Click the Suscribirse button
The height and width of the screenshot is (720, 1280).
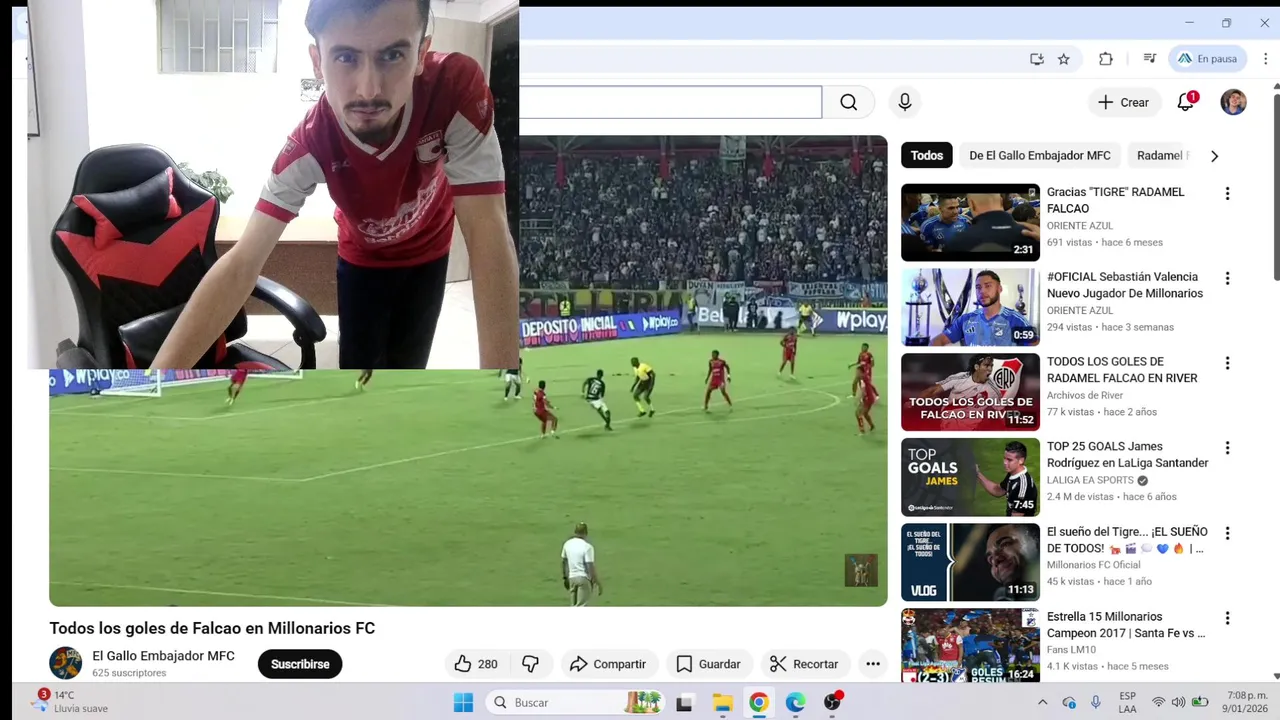click(x=300, y=664)
